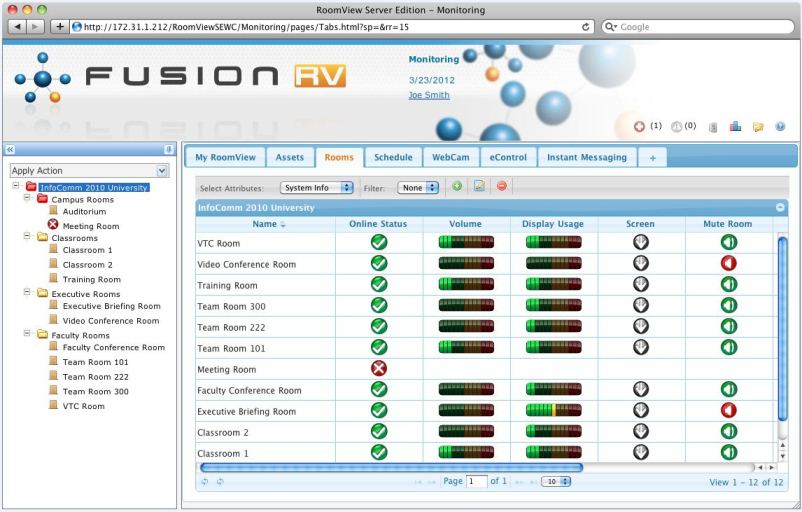Switch to the Schedule tab

coord(393,157)
